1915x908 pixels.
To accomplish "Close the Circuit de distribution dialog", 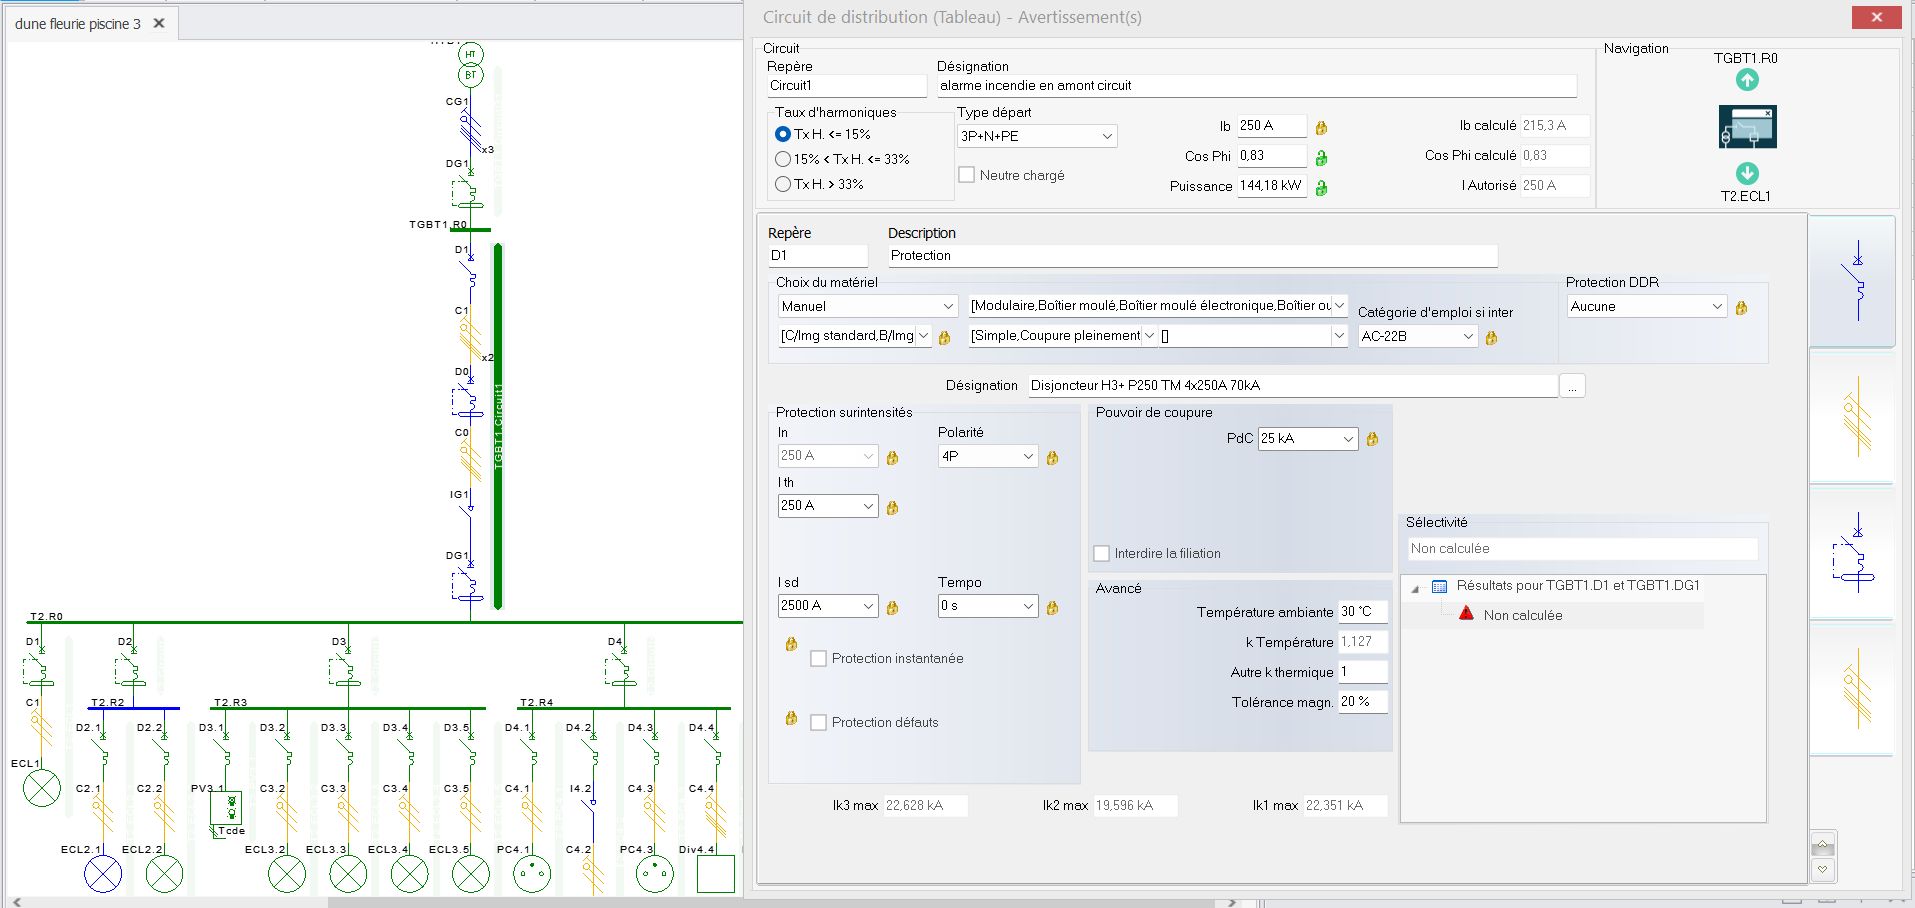I will point(1876,17).
